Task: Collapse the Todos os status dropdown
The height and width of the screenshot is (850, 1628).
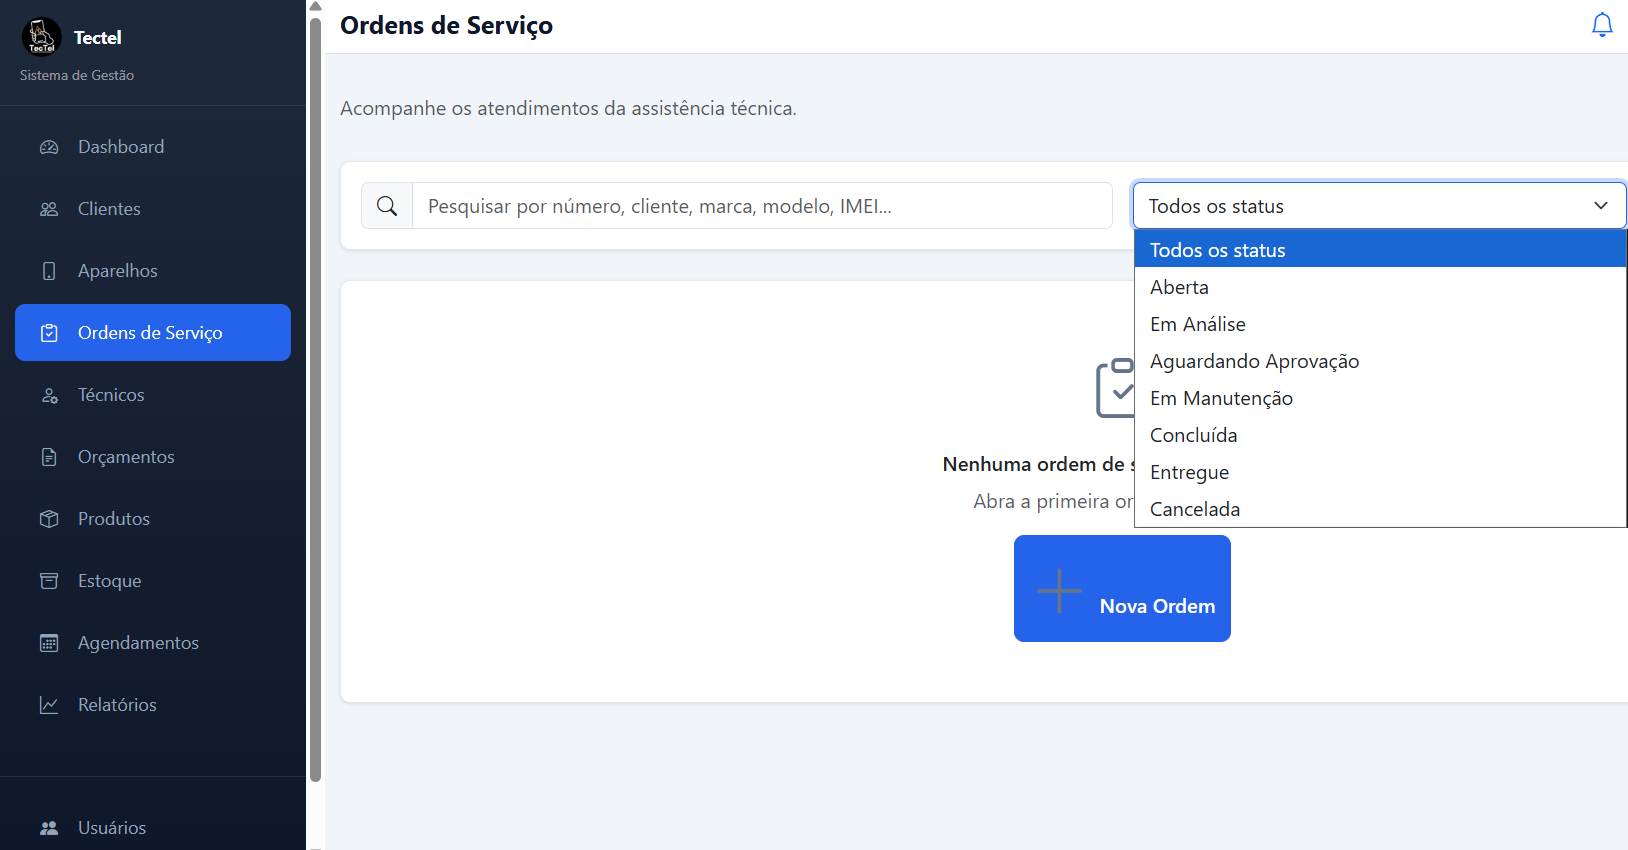Action: click(1379, 206)
